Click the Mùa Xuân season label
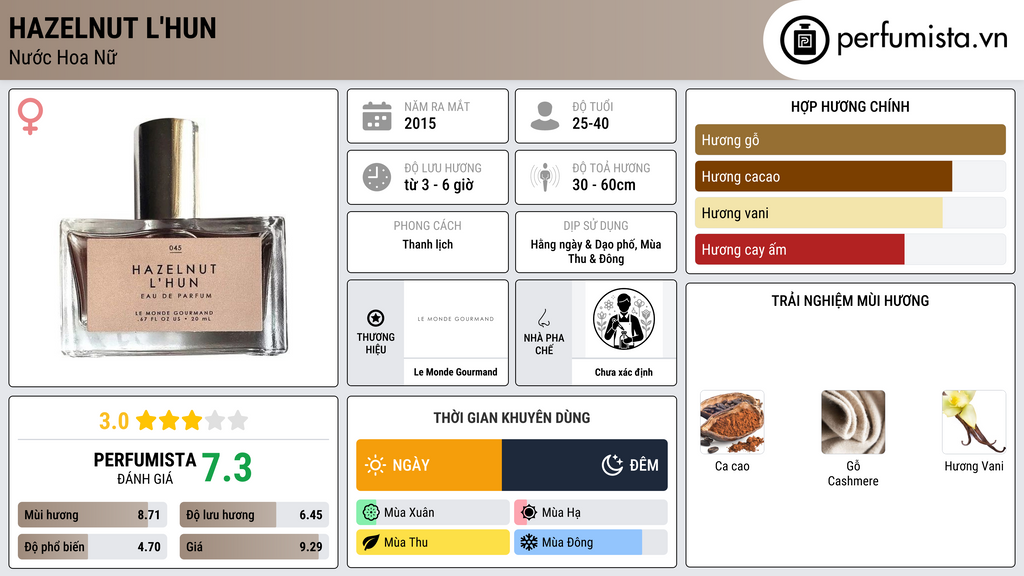The image size is (1024, 576). coord(409,513)
